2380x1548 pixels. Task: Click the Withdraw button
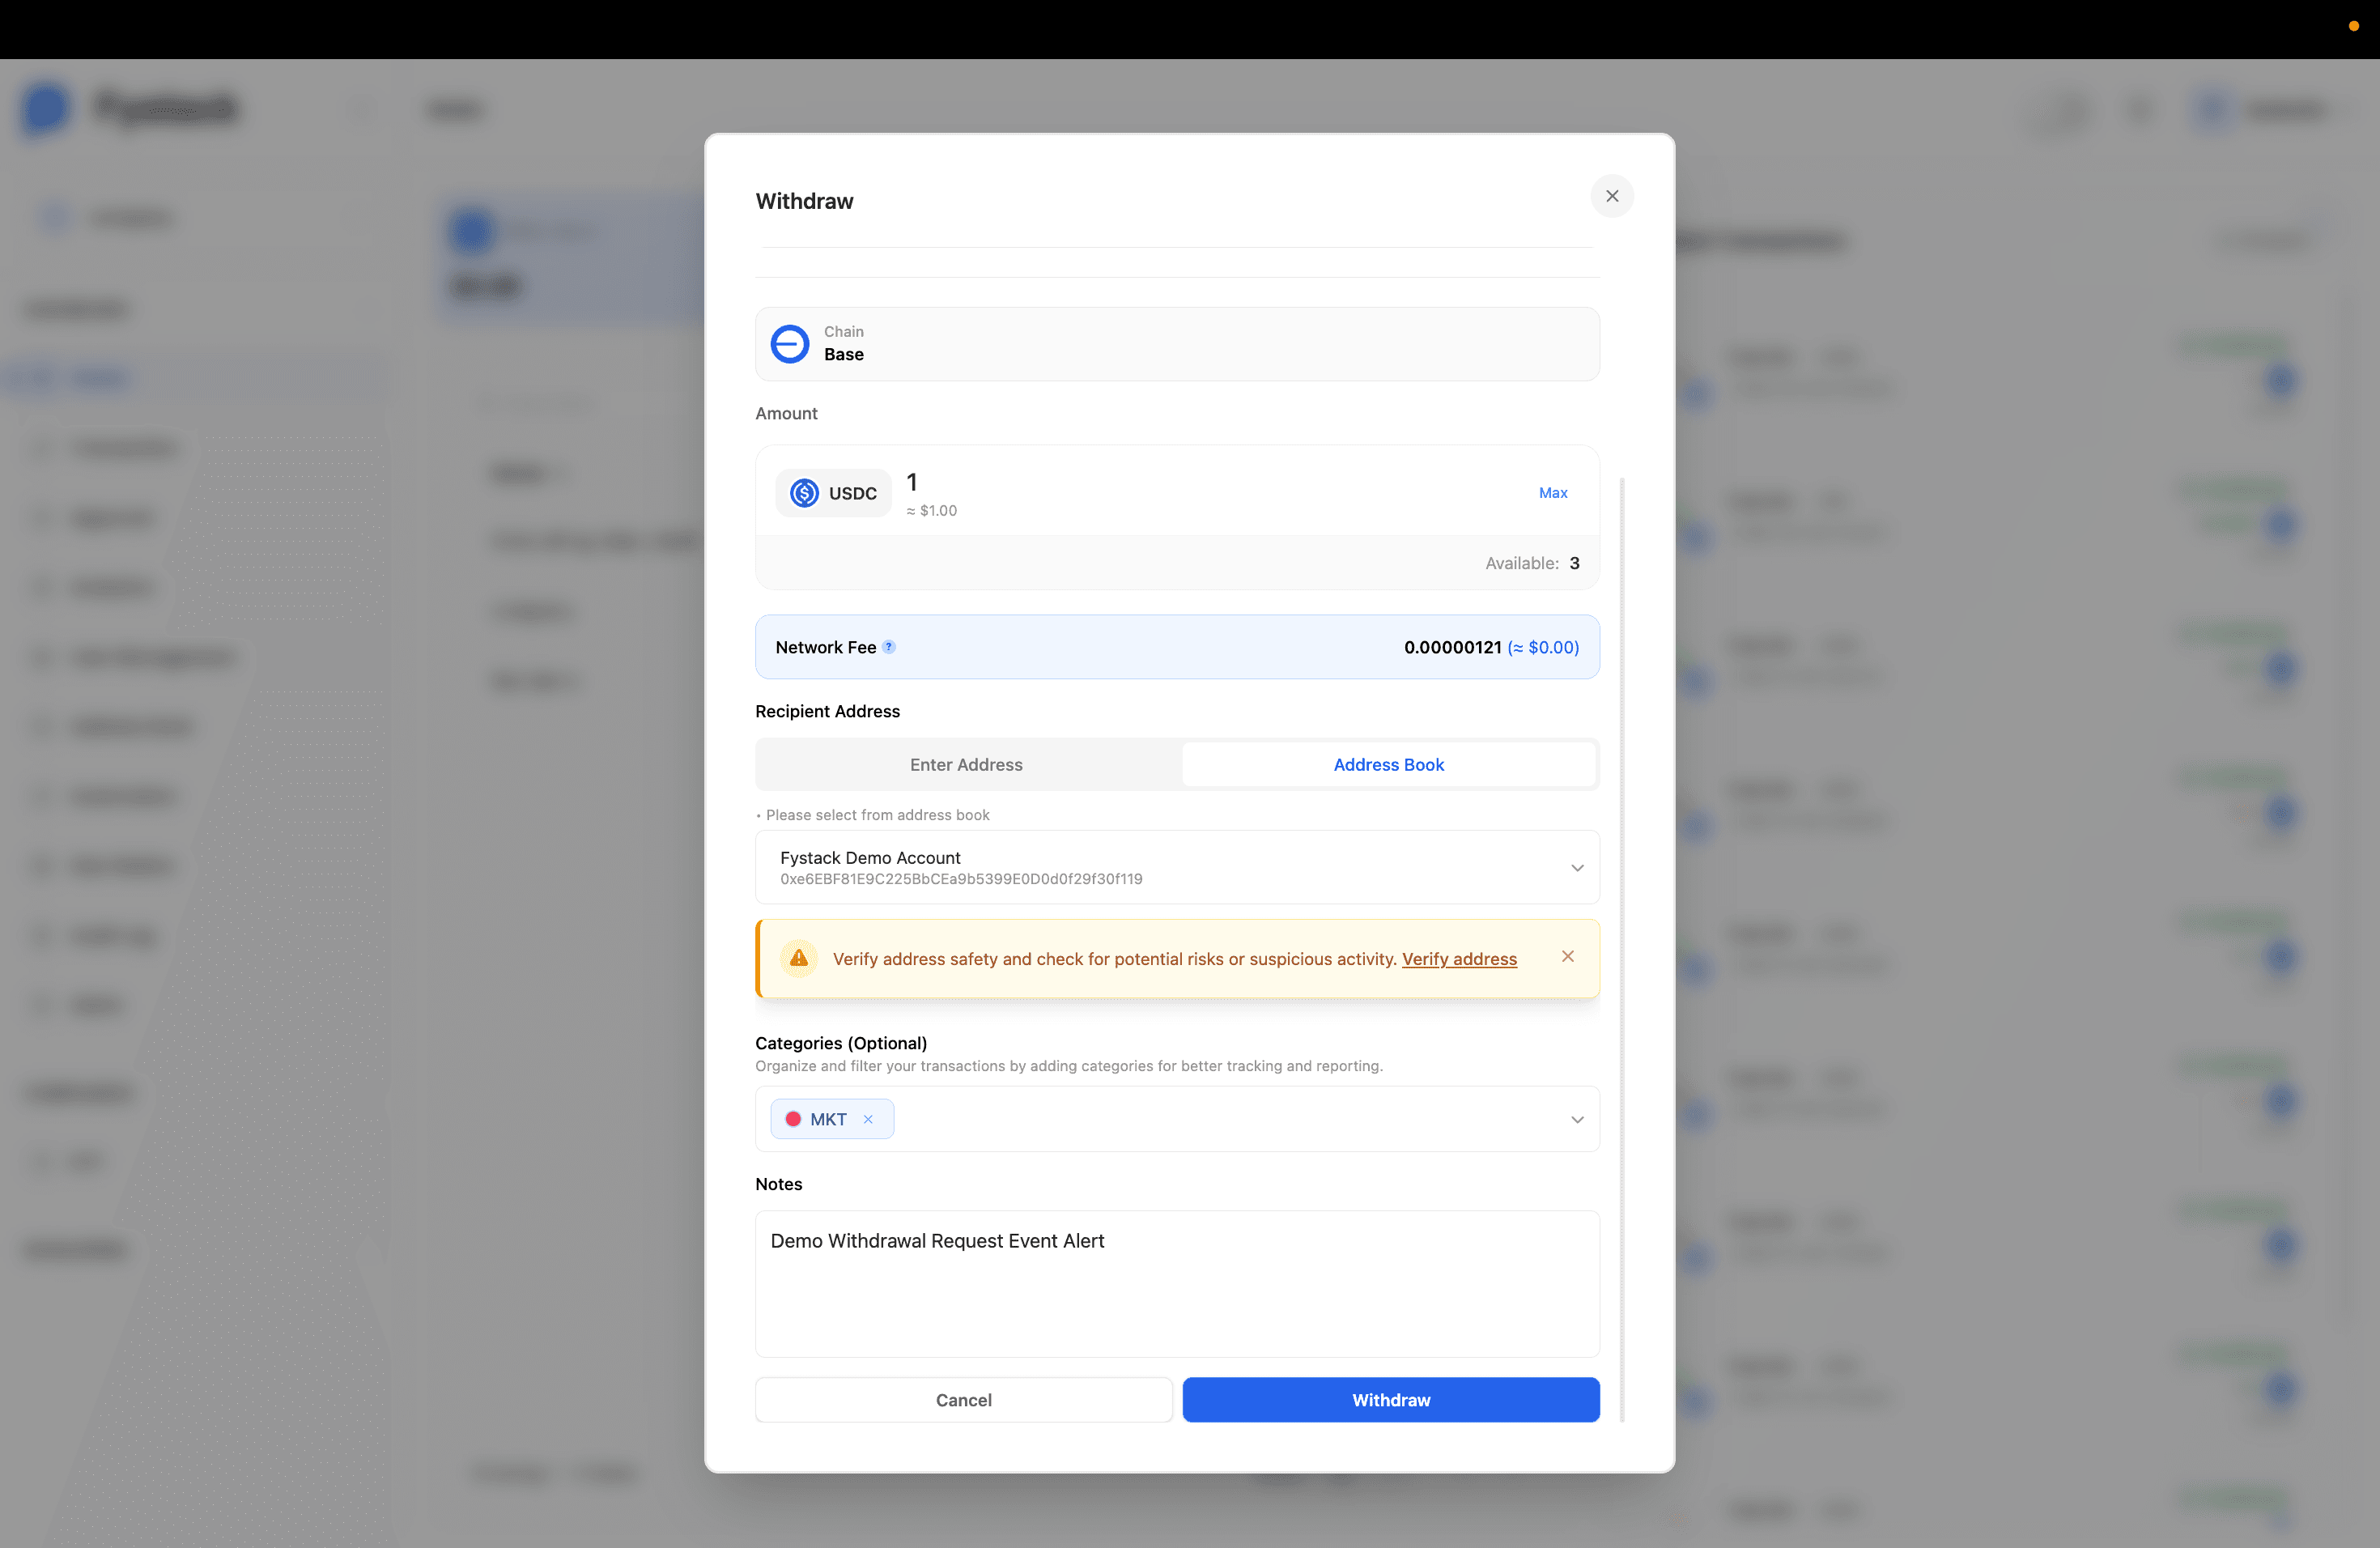(x=1390, y=1400)
